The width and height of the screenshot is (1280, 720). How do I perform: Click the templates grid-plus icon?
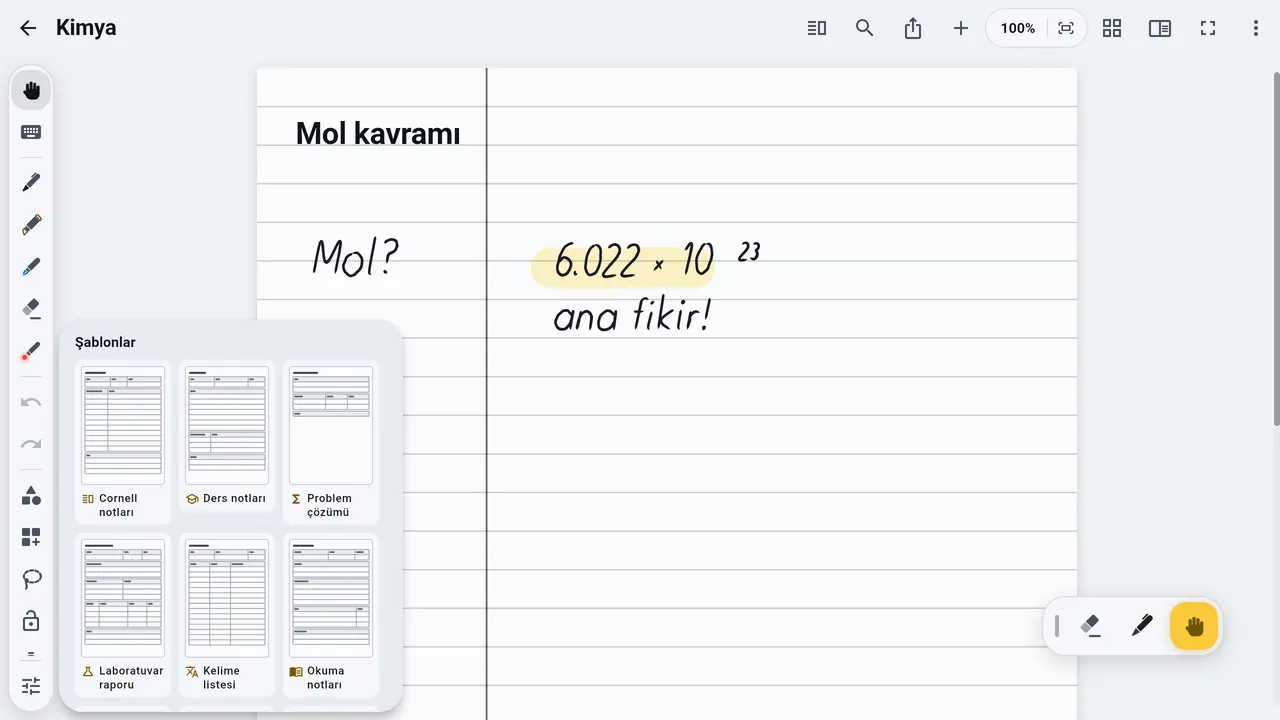pyautogui.click(x=31, y=537)
